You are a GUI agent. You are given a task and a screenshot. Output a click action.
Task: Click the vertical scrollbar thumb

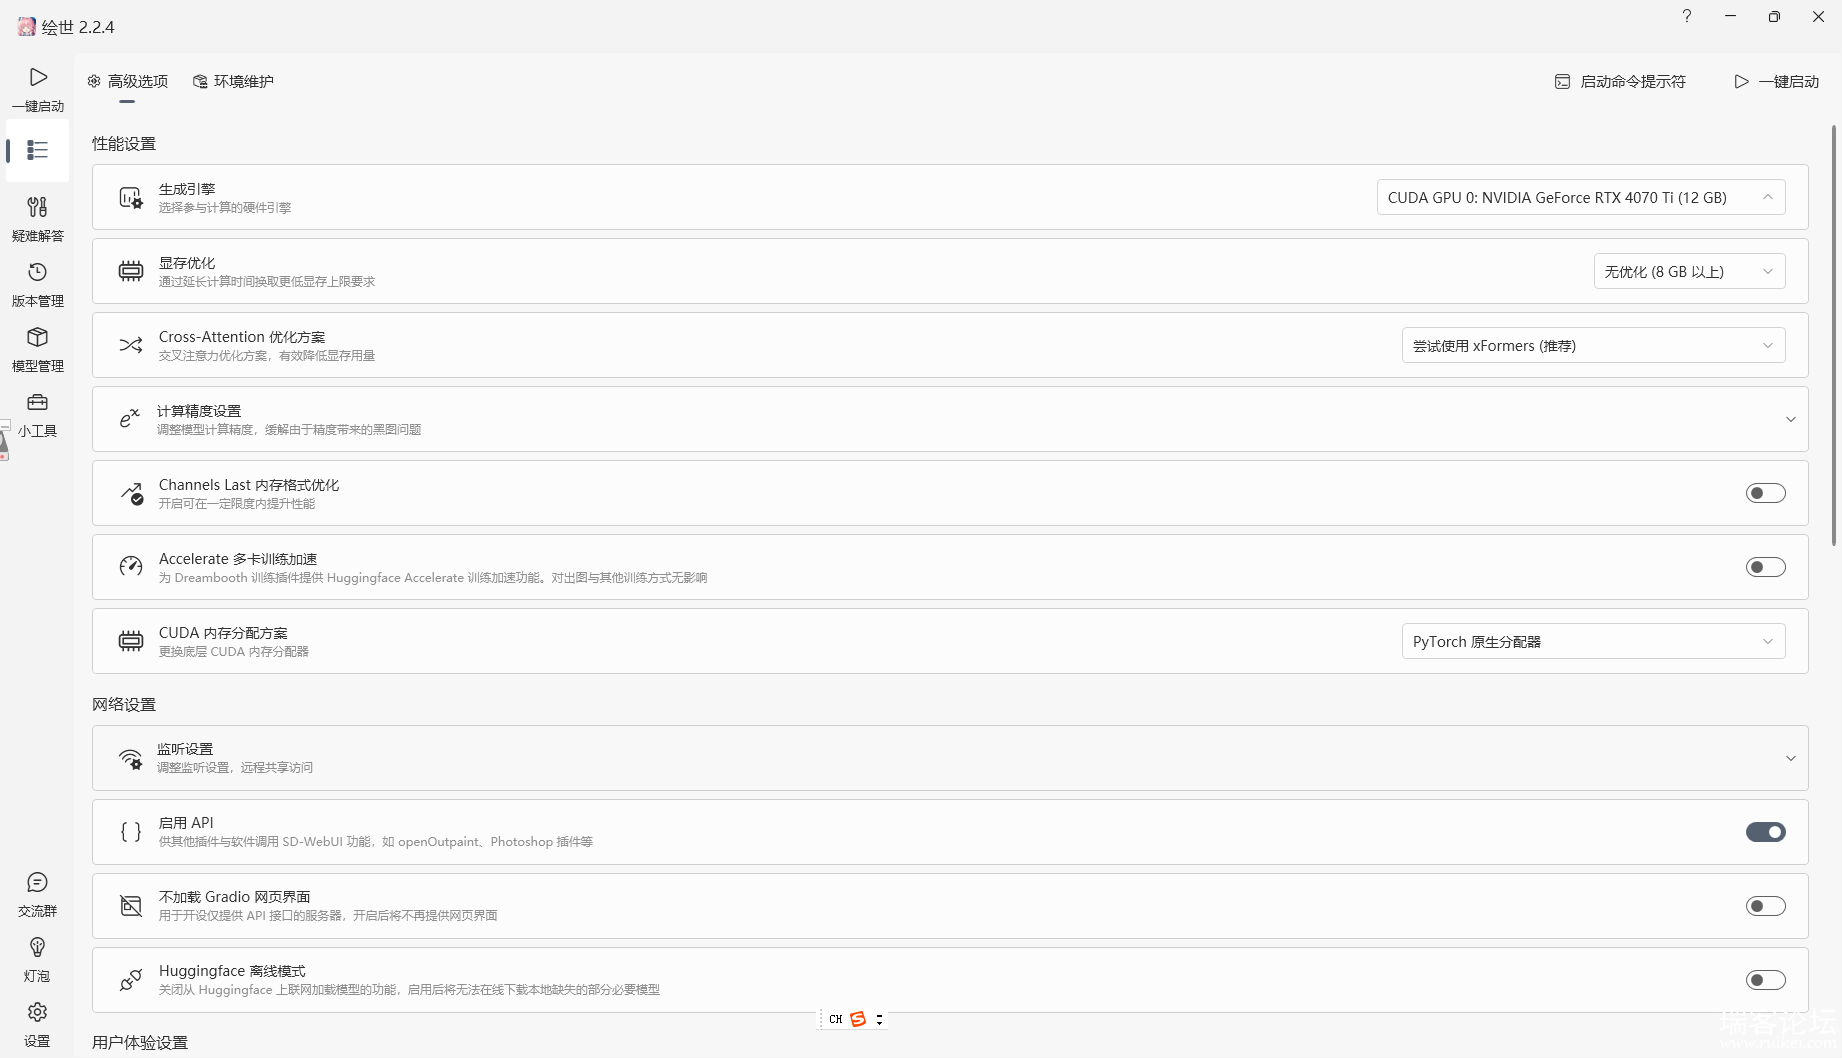coord(1833,335)
